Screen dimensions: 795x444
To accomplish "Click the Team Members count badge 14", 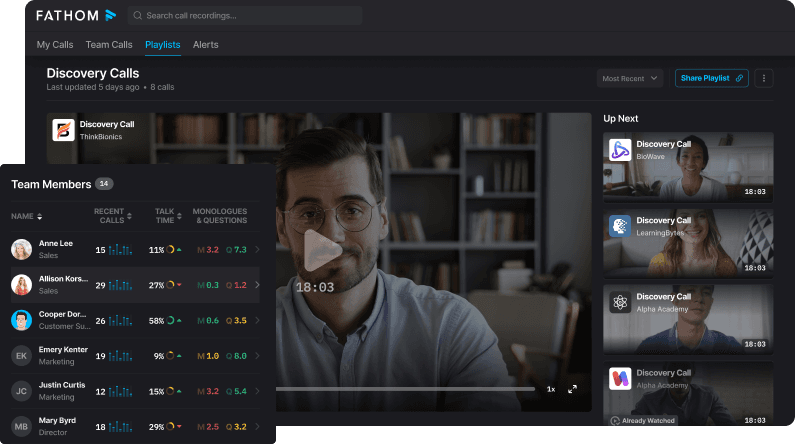I will point(104,184).
